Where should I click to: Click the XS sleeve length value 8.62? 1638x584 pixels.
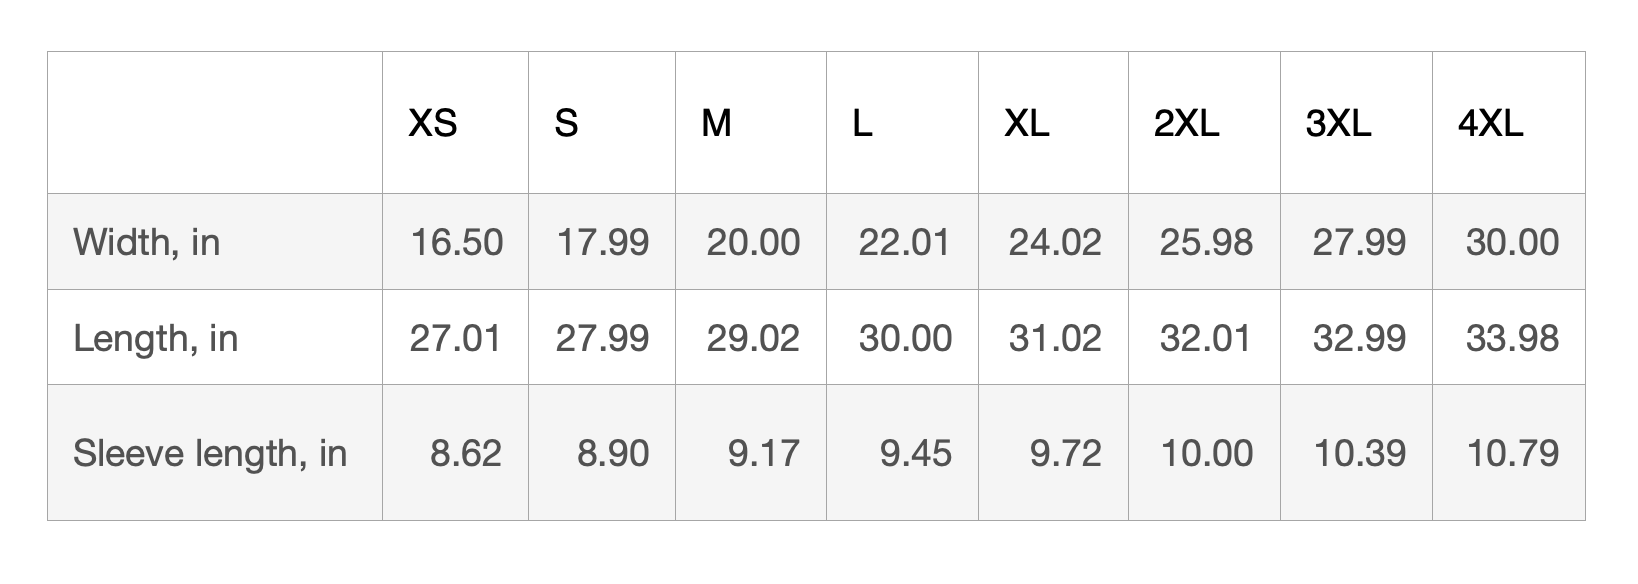[465, 453]
